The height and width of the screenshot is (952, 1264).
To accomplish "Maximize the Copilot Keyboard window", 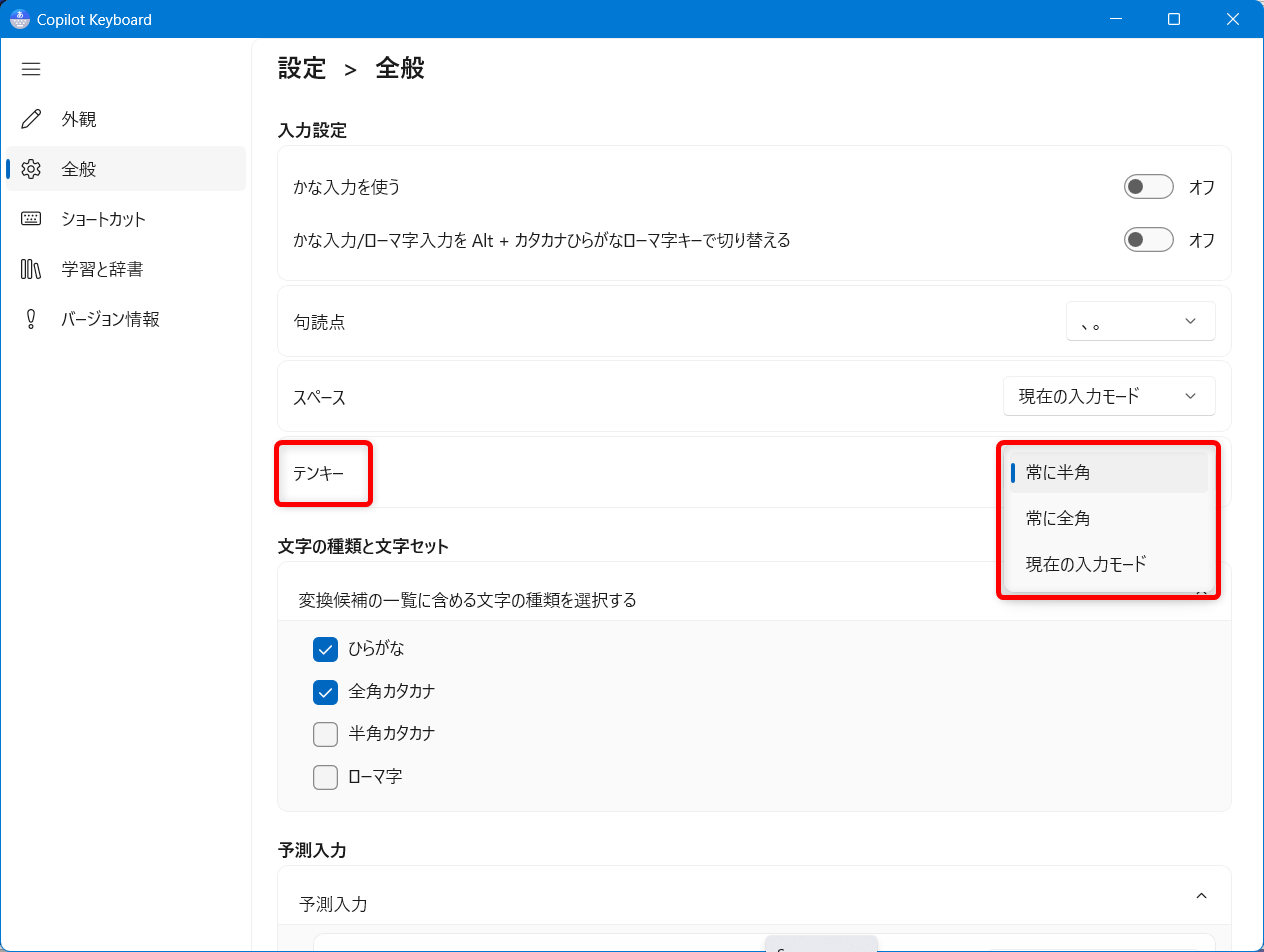I will coord(1175,19).
